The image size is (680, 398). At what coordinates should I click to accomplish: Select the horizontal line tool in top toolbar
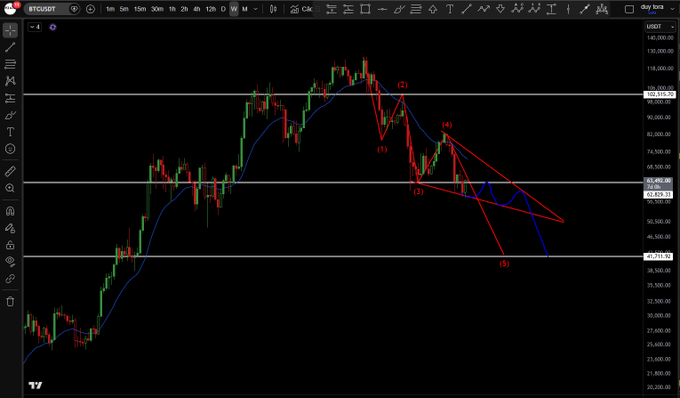382,9
